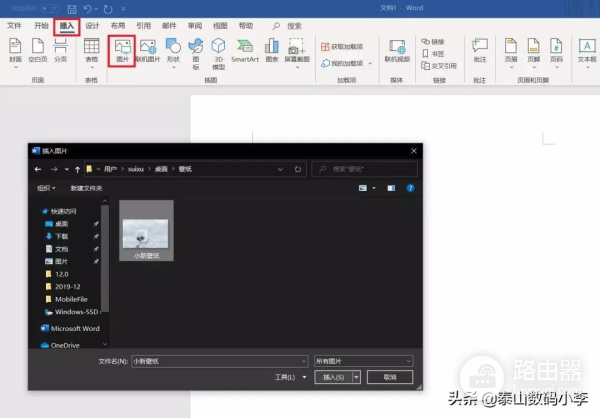Insert a SmartArt graphic
The image size is (600, 418).
pyautogui.click(x=245, y=49)
